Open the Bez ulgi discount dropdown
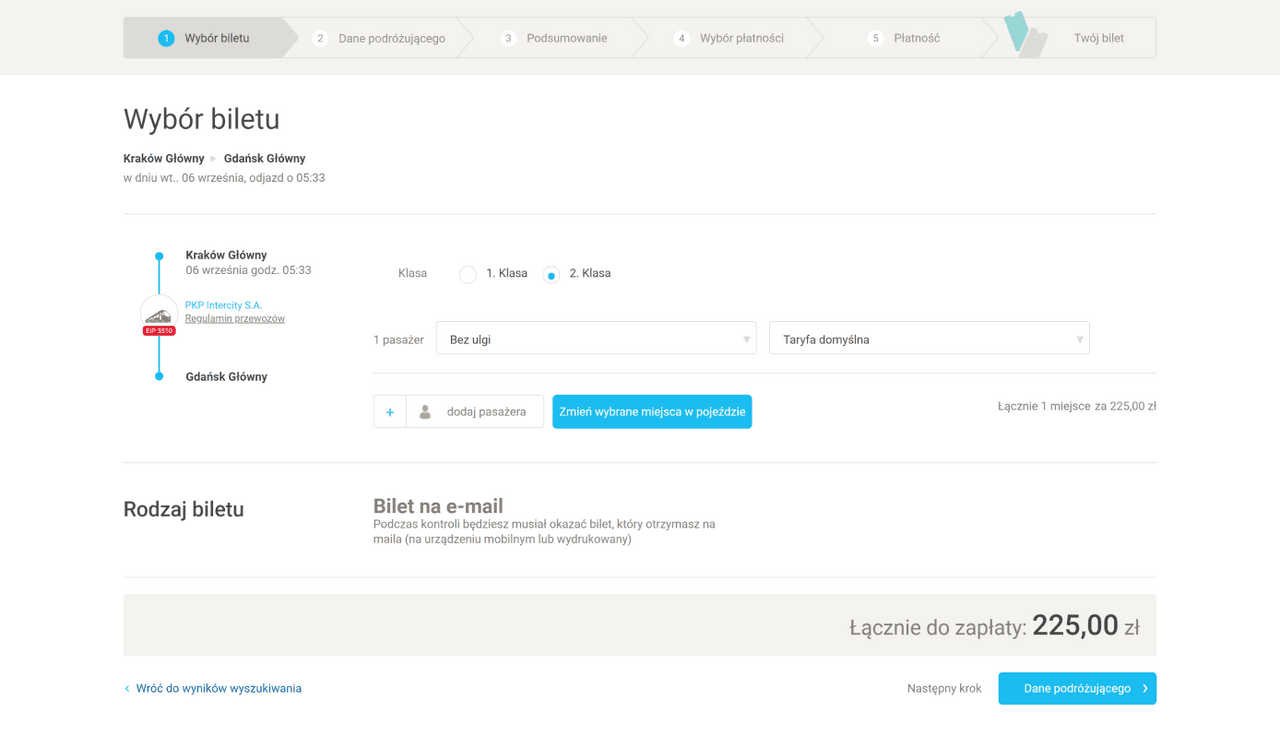 click(596, 338)
